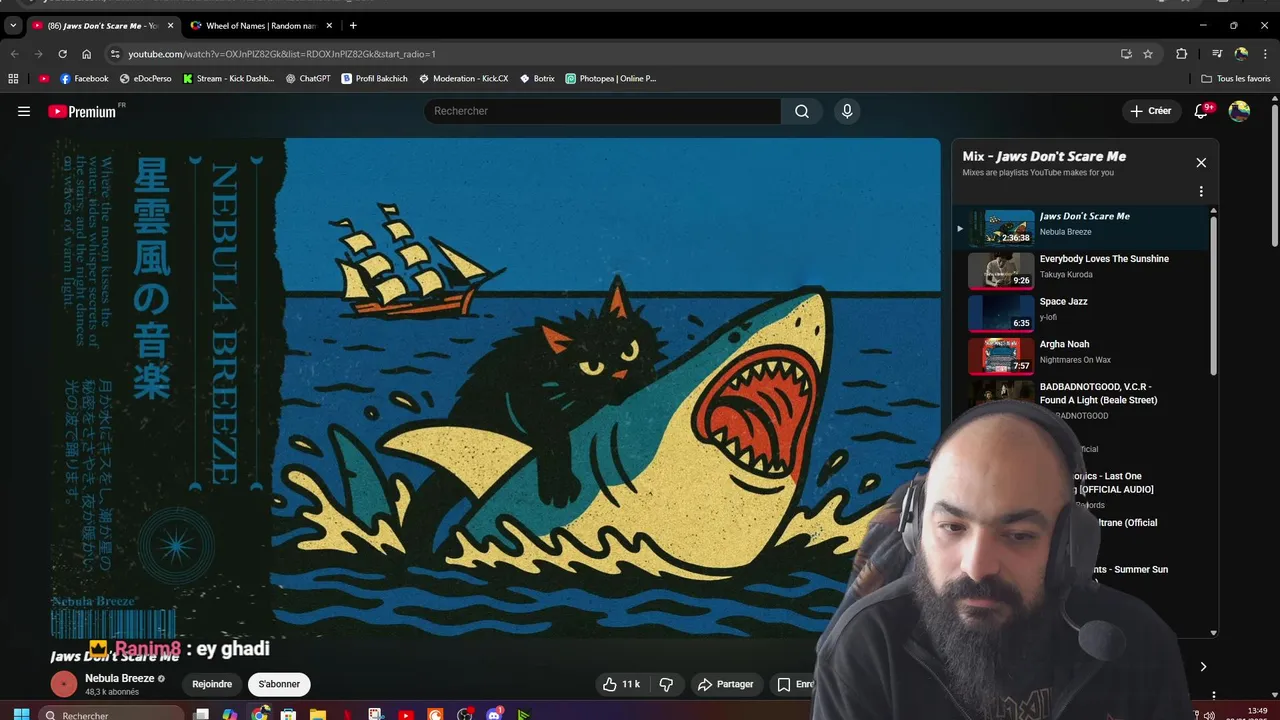Click the Créer button

coord(1150,111)
